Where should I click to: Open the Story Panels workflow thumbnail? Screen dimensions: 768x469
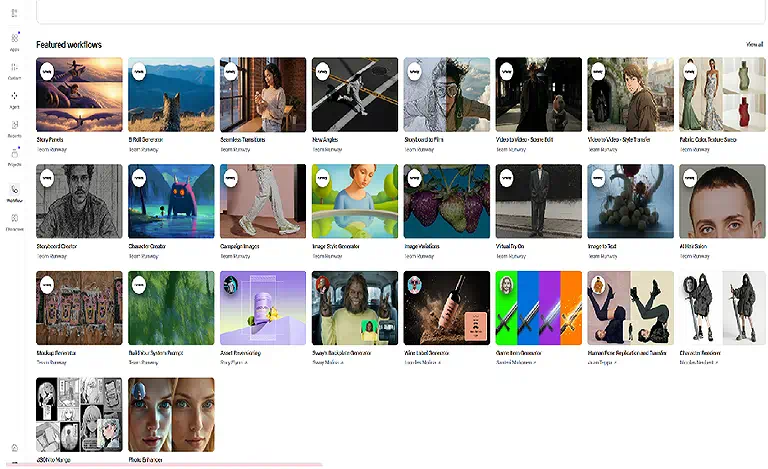pos(79,94)
